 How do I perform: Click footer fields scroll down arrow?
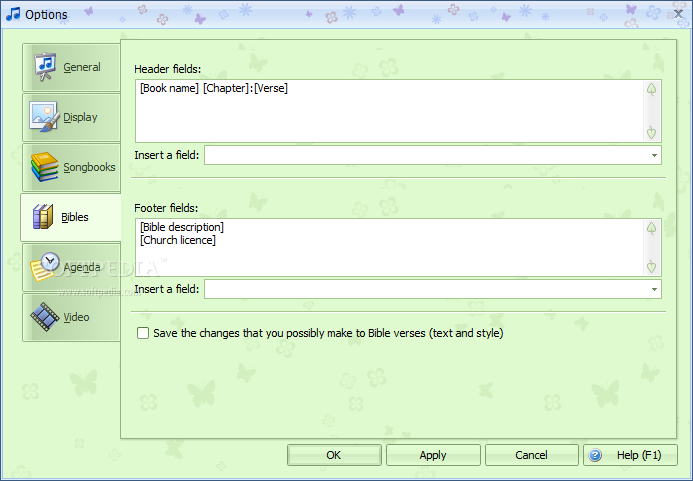(651, 267)
